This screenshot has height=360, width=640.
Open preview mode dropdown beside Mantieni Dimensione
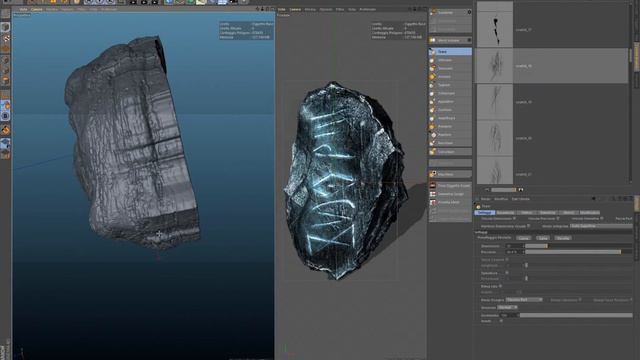(601, 226)
